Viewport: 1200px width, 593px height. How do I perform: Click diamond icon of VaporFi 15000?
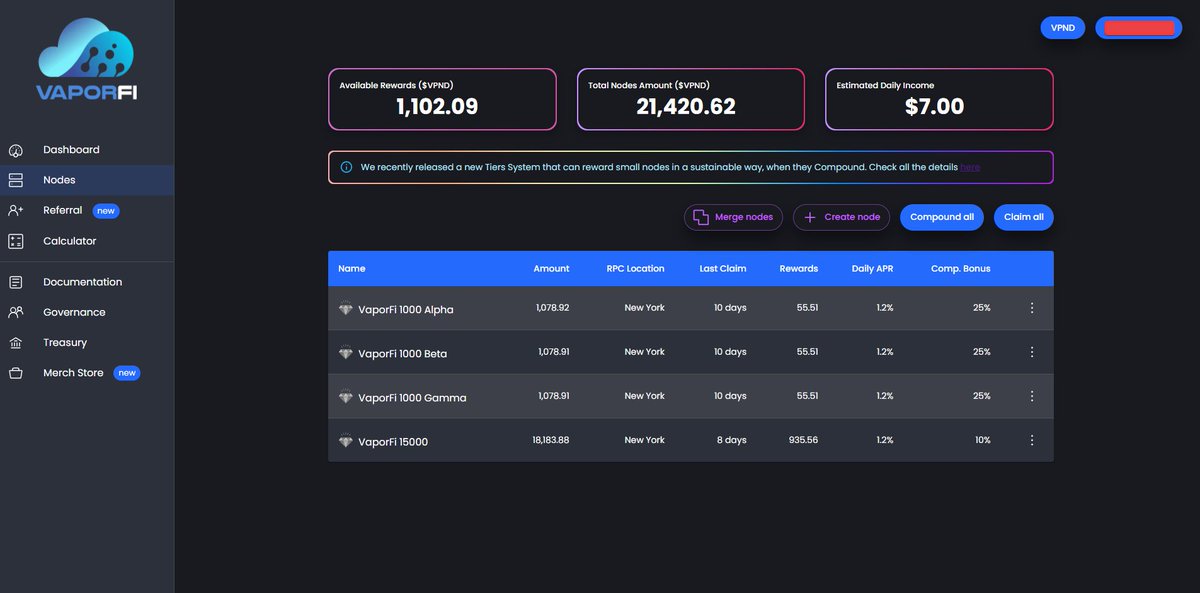coord(346,441)
